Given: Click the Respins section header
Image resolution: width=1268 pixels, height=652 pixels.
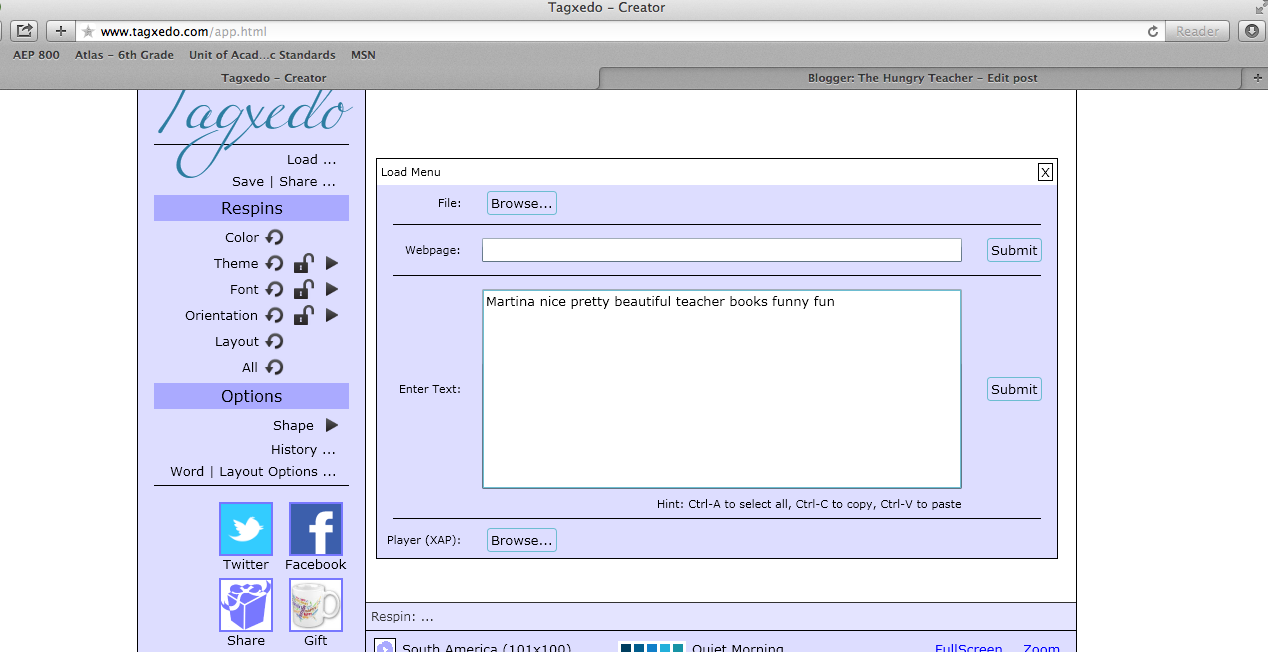Looking at the screenshot, I should tap(251, 208).
